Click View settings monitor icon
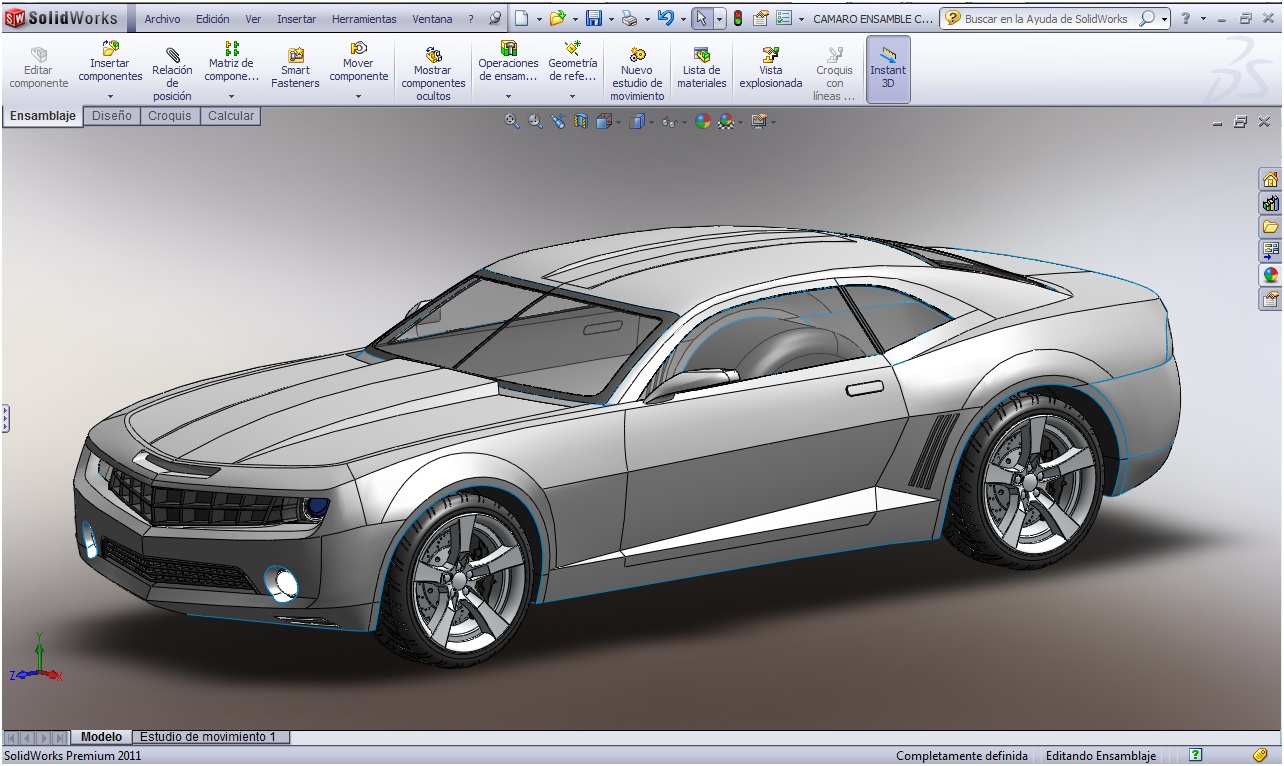 [759, 121]
